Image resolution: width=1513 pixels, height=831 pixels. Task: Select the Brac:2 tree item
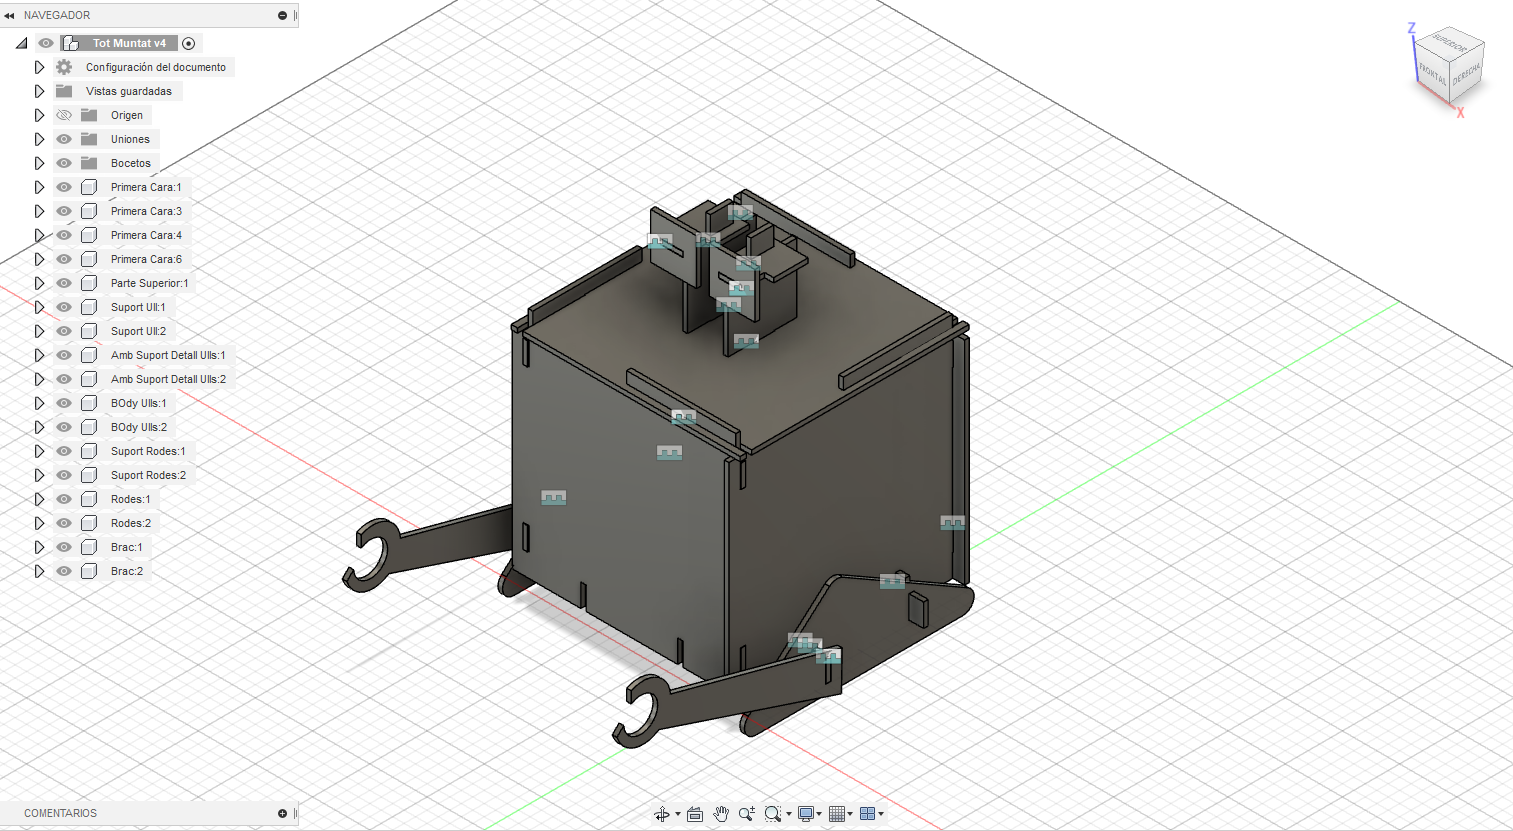click(127, 571)
